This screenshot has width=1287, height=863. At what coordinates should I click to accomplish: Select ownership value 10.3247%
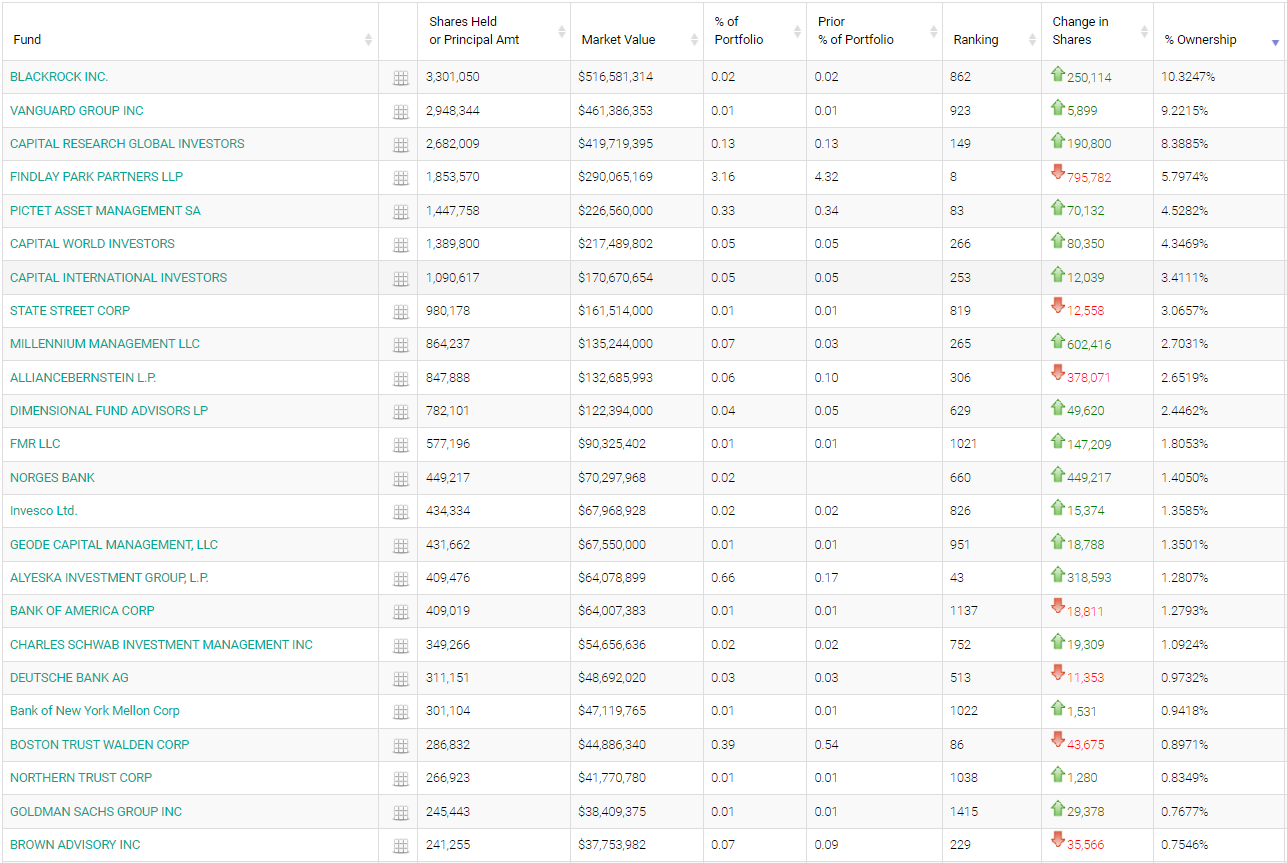(1188, 77)
